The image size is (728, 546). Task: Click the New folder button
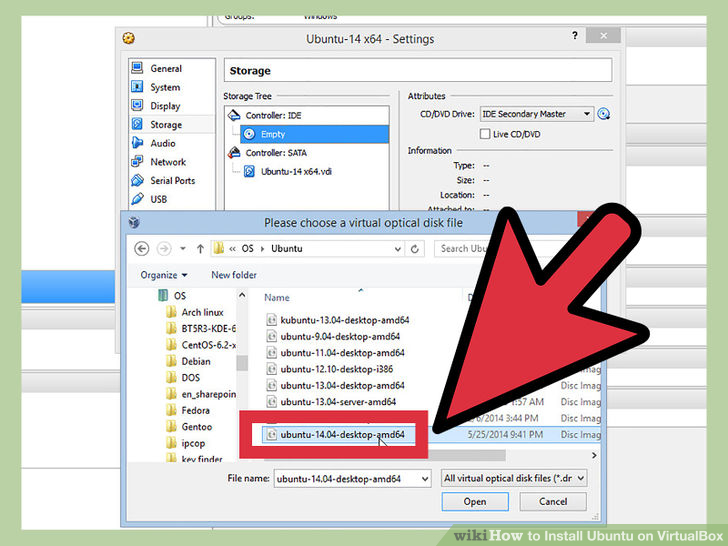coord(234,275)
